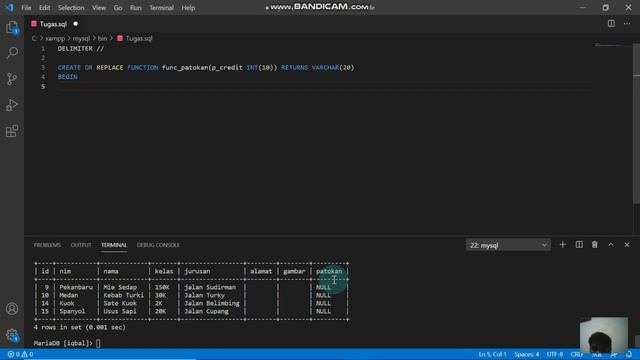Open the Source Control view
The width and height of the screenshot is (640, 360).
(x=12, y=79)
